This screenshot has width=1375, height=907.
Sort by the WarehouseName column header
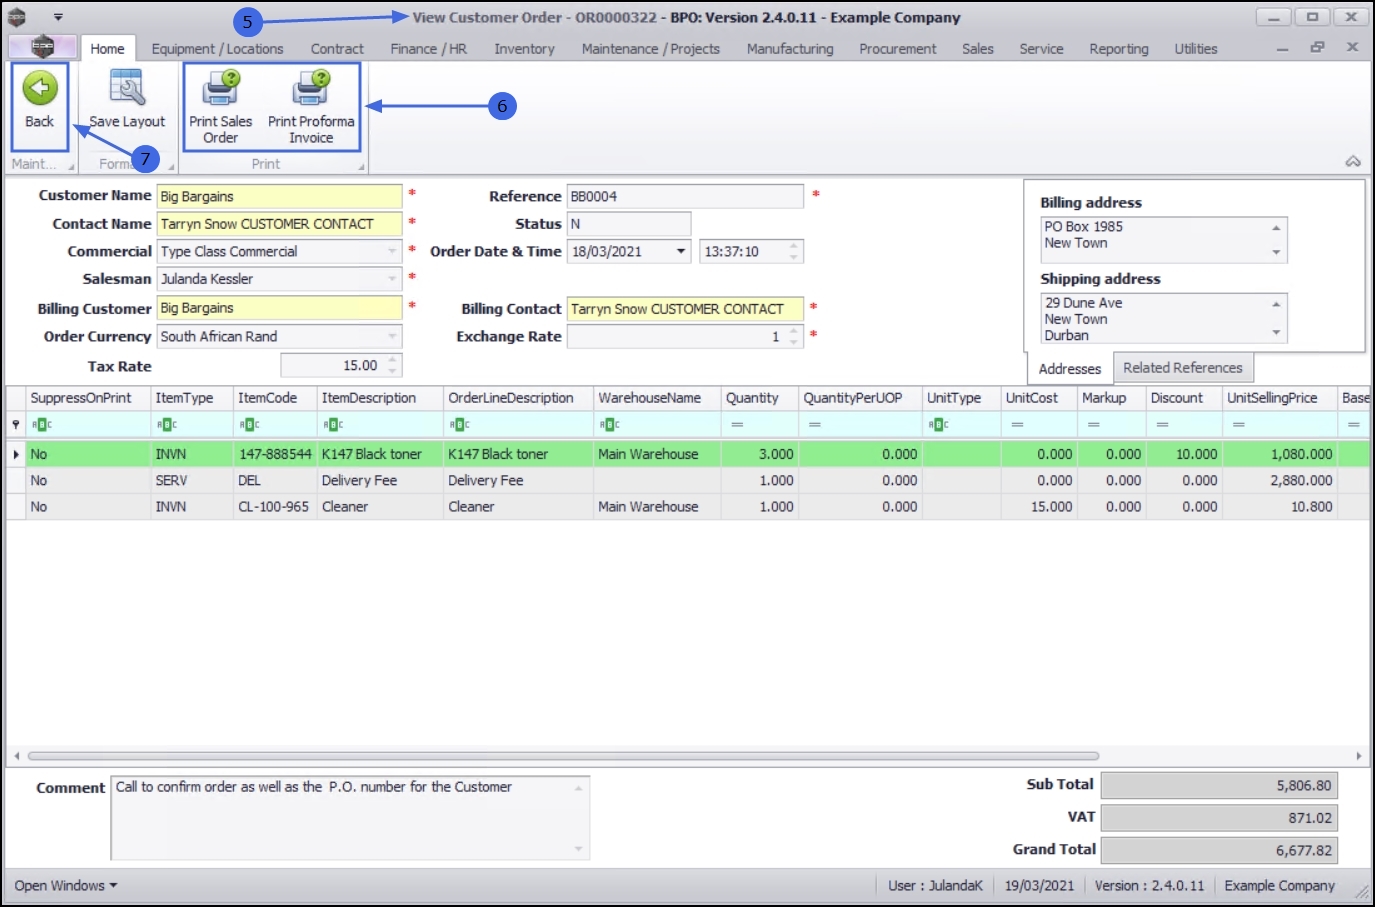pos(656,398)
